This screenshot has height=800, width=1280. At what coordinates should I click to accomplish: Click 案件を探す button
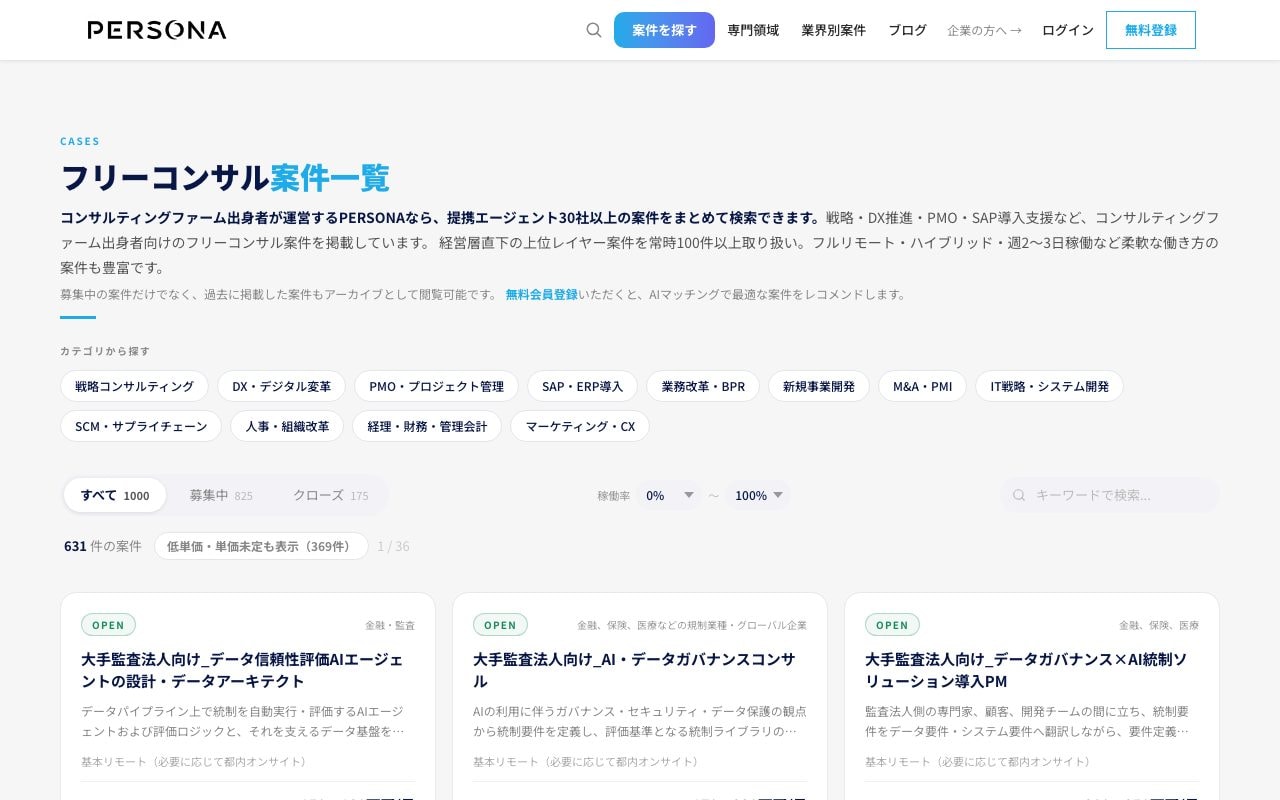664,30
